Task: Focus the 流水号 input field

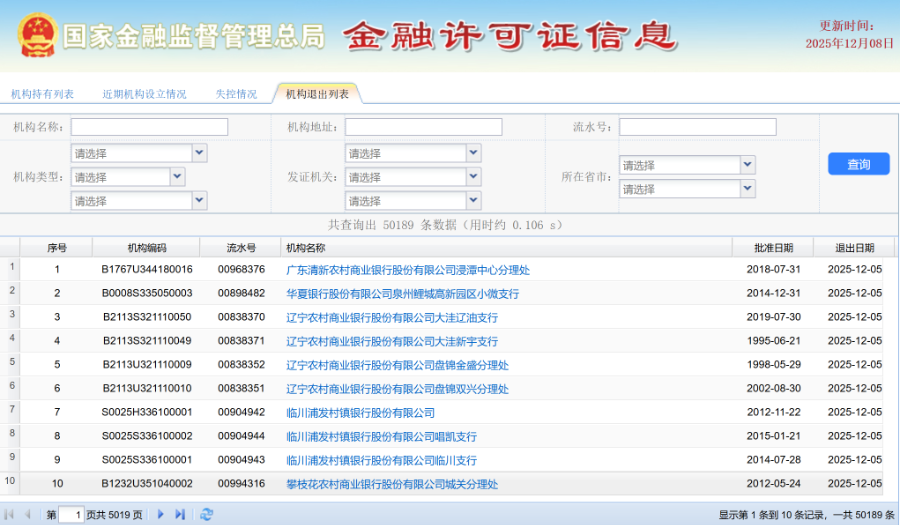Action: coord(697,127)
